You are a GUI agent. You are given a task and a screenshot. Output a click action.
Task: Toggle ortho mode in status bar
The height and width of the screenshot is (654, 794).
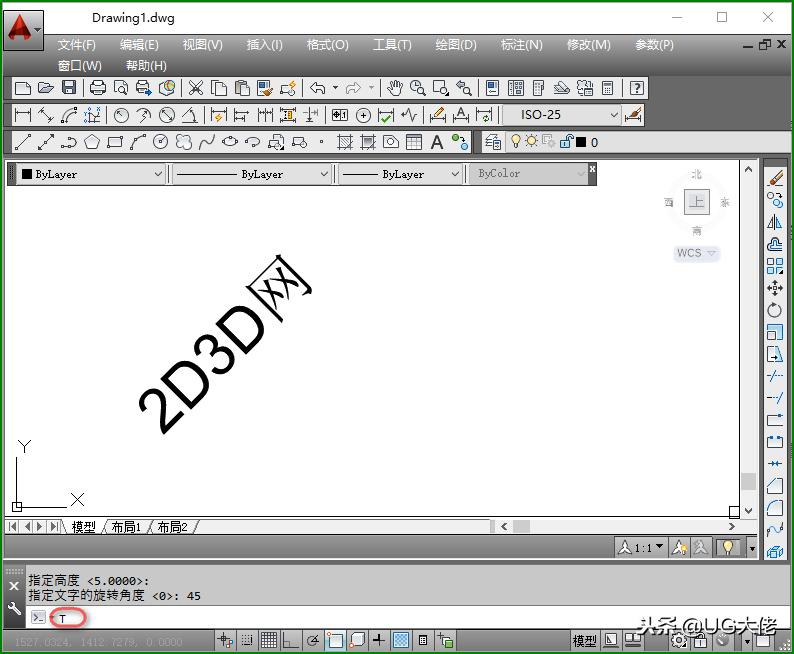(290, 640)
